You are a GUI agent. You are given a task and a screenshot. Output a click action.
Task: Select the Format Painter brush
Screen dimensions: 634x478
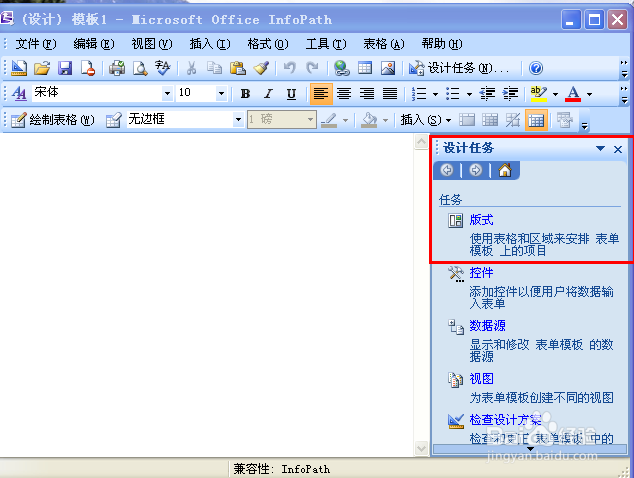pyautogui.click(x=261, y=68)
